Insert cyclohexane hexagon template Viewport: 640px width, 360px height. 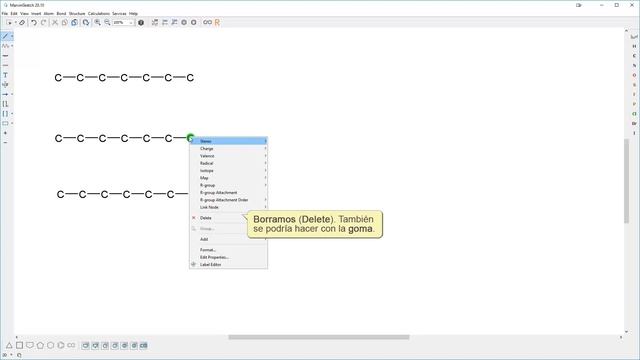[51, 345]
